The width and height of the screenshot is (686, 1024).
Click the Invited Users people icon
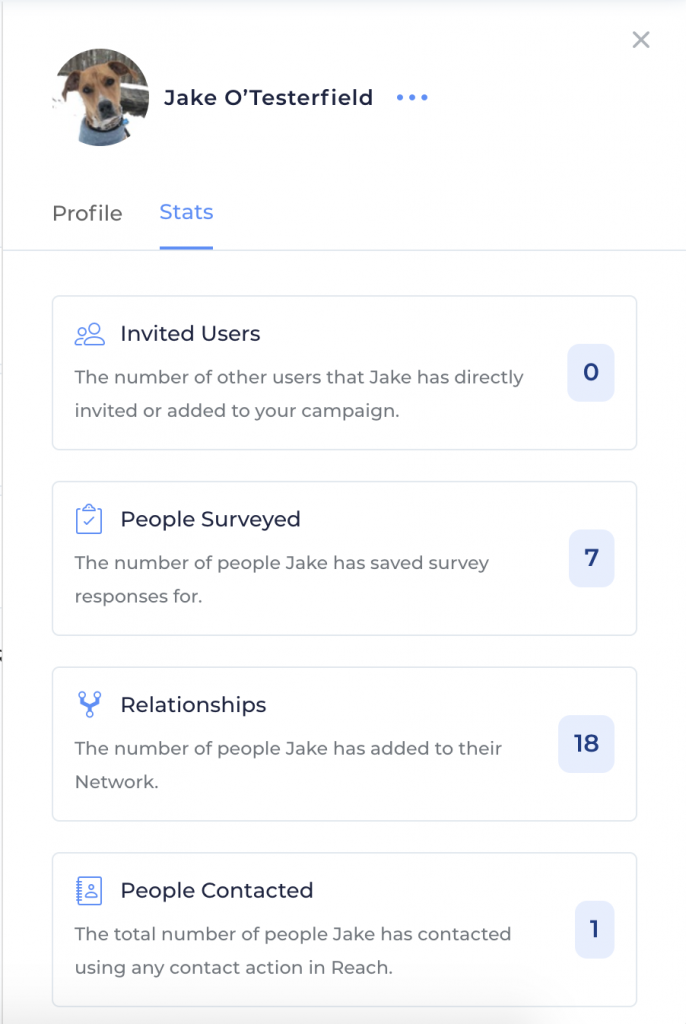point(90,334)
